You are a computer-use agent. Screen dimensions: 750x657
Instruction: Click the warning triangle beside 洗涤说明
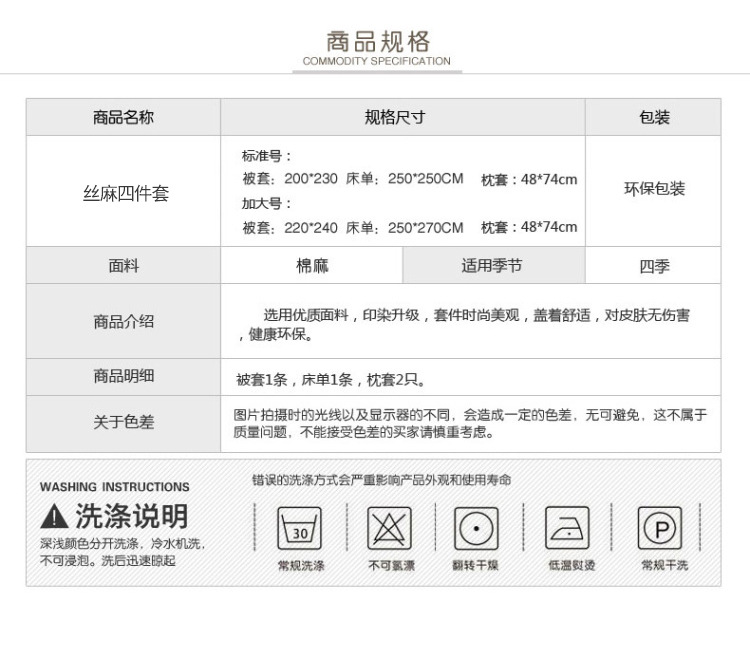54,517
